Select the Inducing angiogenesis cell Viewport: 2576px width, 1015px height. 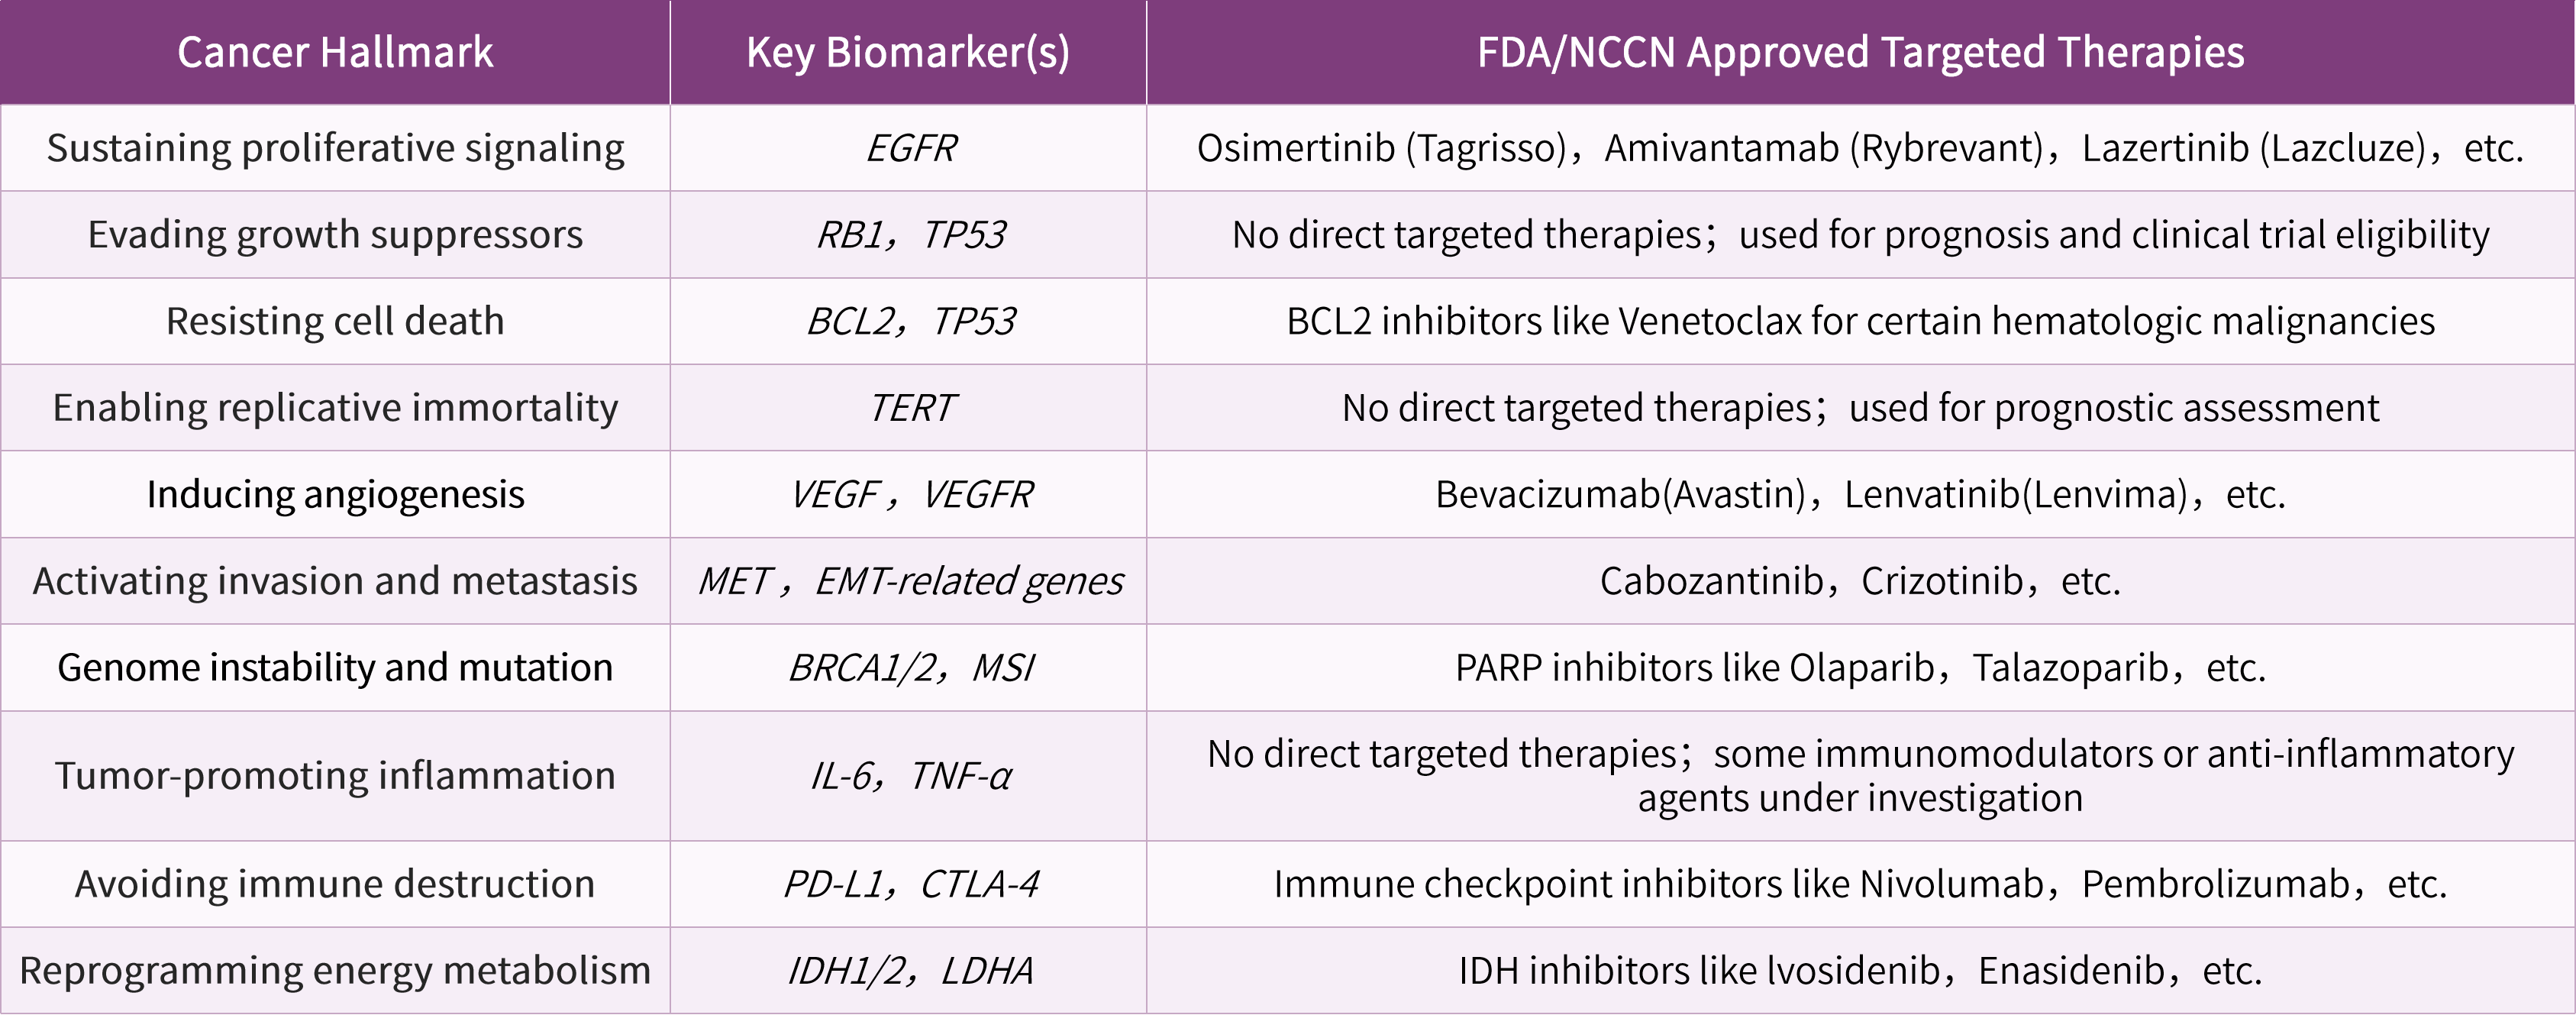(335, 495)
